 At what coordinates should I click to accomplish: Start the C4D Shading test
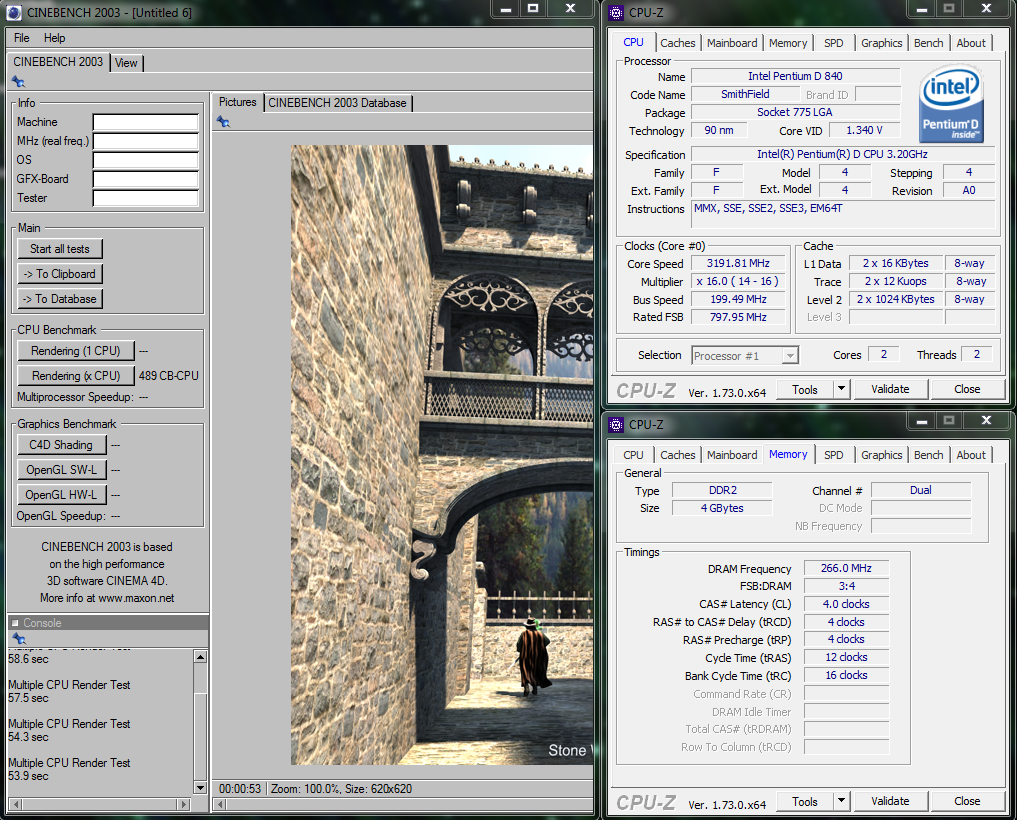coord(61,444)
